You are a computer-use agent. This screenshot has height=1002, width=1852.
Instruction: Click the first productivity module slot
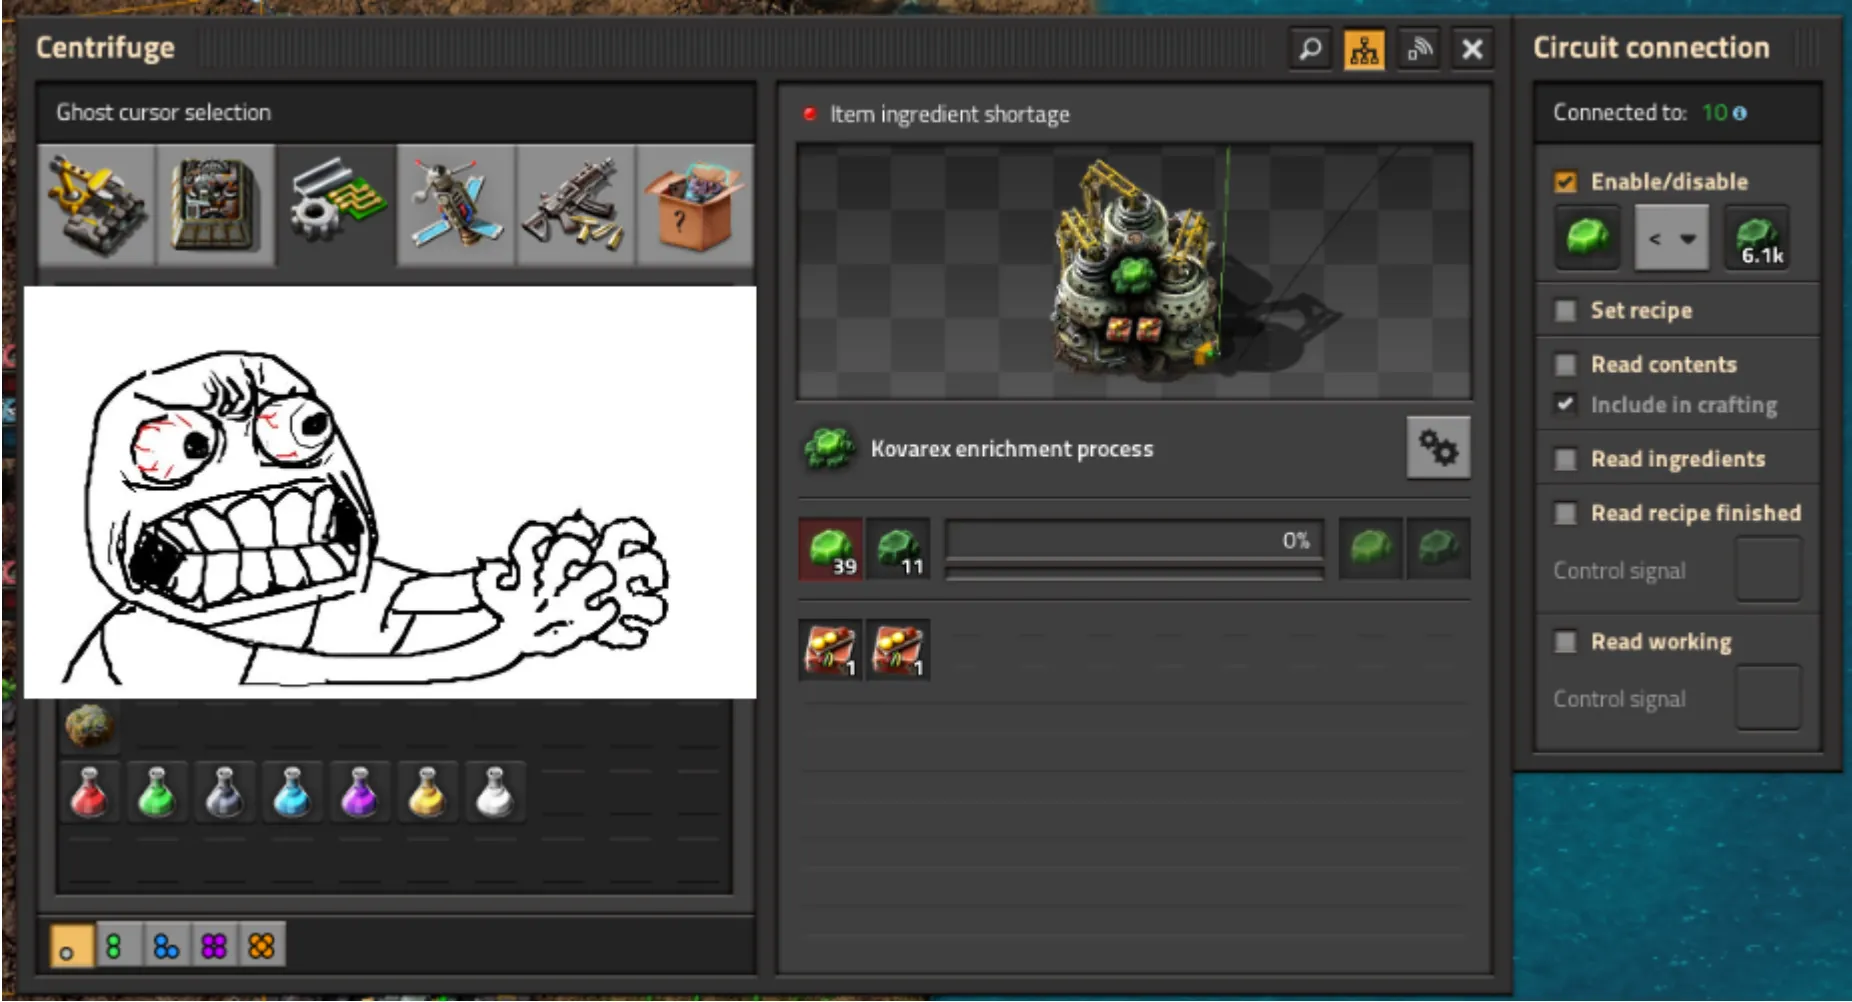[x=831, y=651]
